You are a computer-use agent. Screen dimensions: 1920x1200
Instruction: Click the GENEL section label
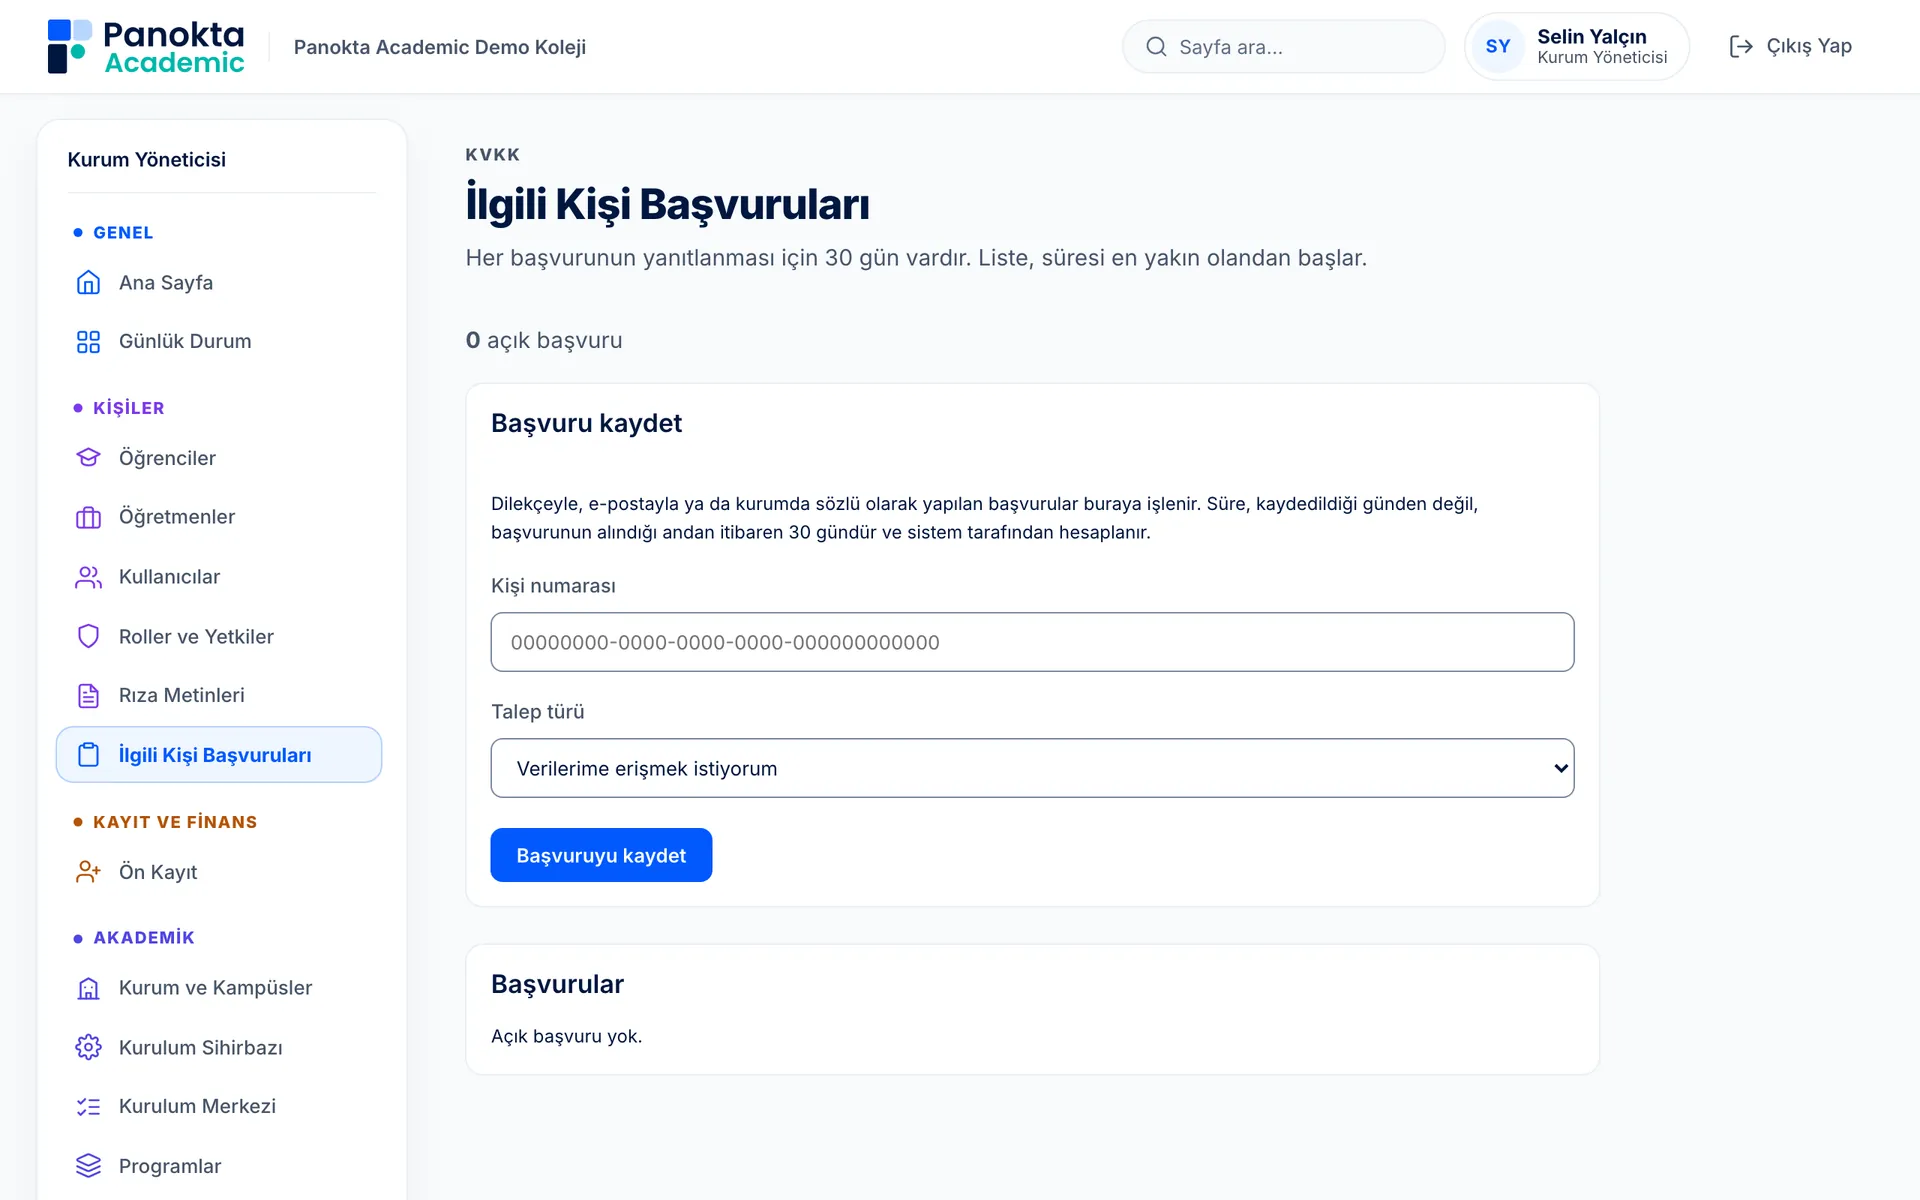(x=123, y=233)
